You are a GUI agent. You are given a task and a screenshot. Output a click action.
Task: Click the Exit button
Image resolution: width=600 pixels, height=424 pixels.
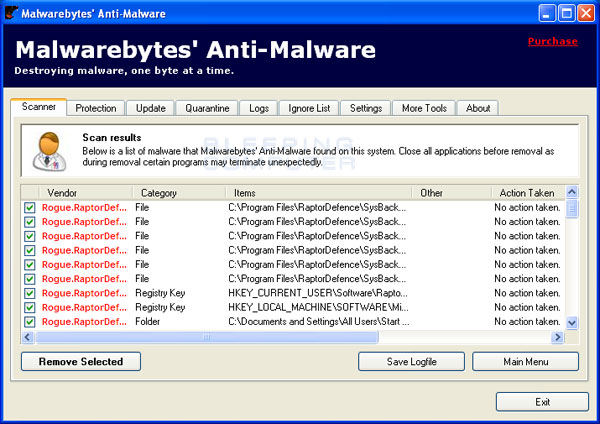coord(542,402)
